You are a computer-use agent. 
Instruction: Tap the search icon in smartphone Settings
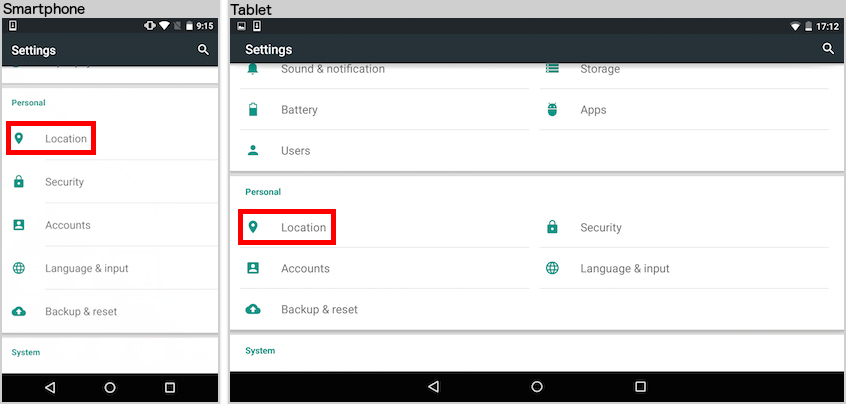tap(203, 50)
